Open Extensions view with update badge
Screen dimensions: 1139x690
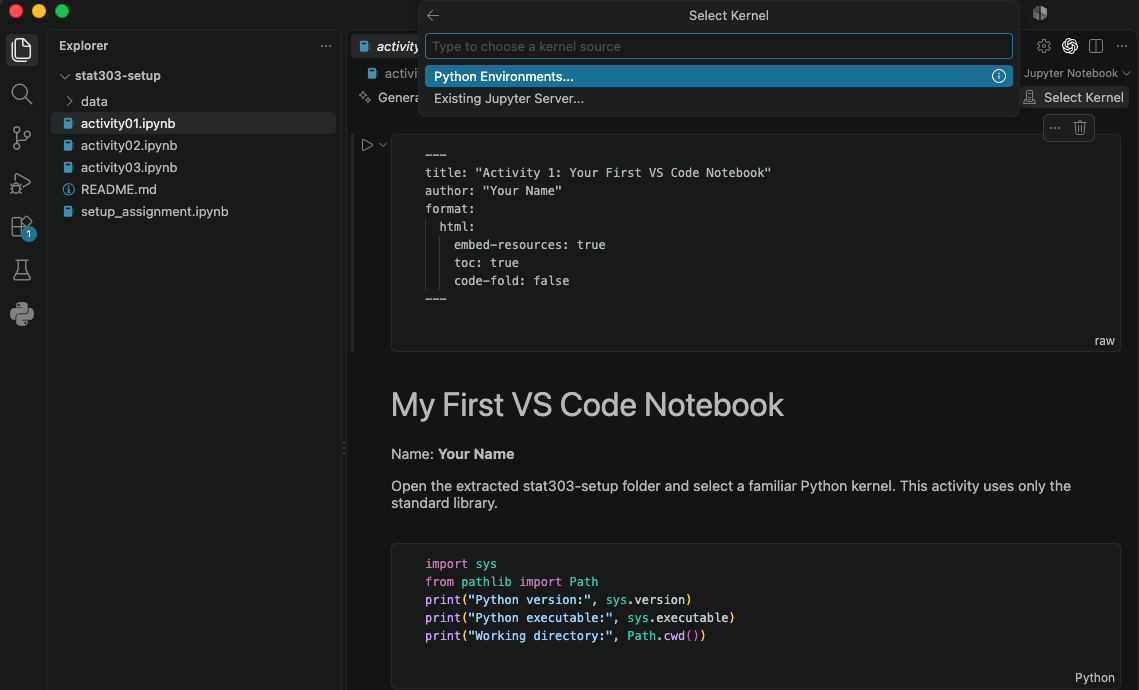pos(22,227)
